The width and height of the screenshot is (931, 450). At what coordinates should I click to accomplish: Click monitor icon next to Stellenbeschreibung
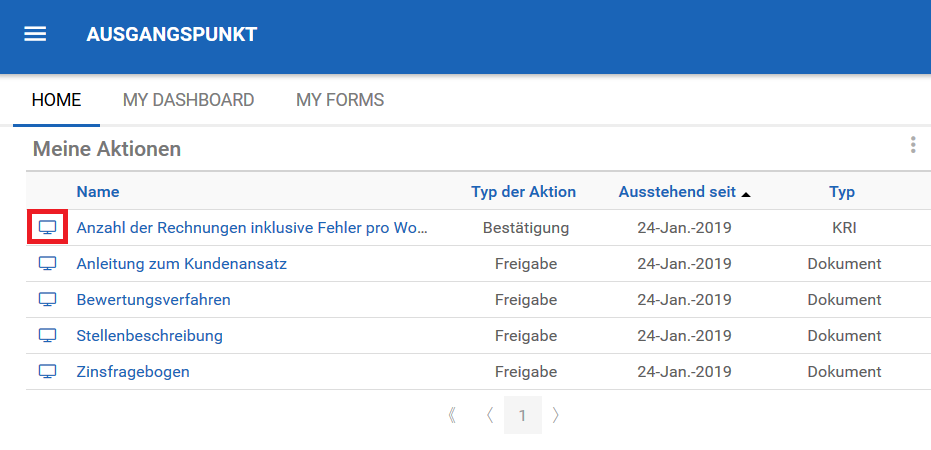tap(47, 336)
